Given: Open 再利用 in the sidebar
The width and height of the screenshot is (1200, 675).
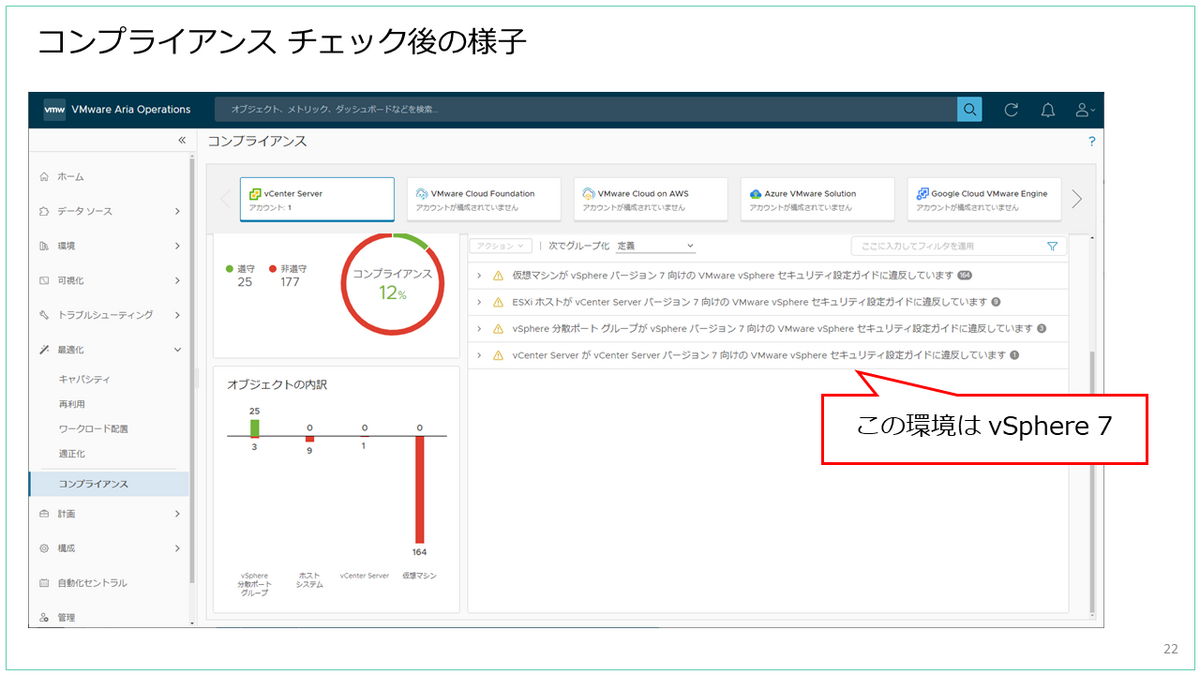Looking at the screenshot, I should tap(72, 404).
